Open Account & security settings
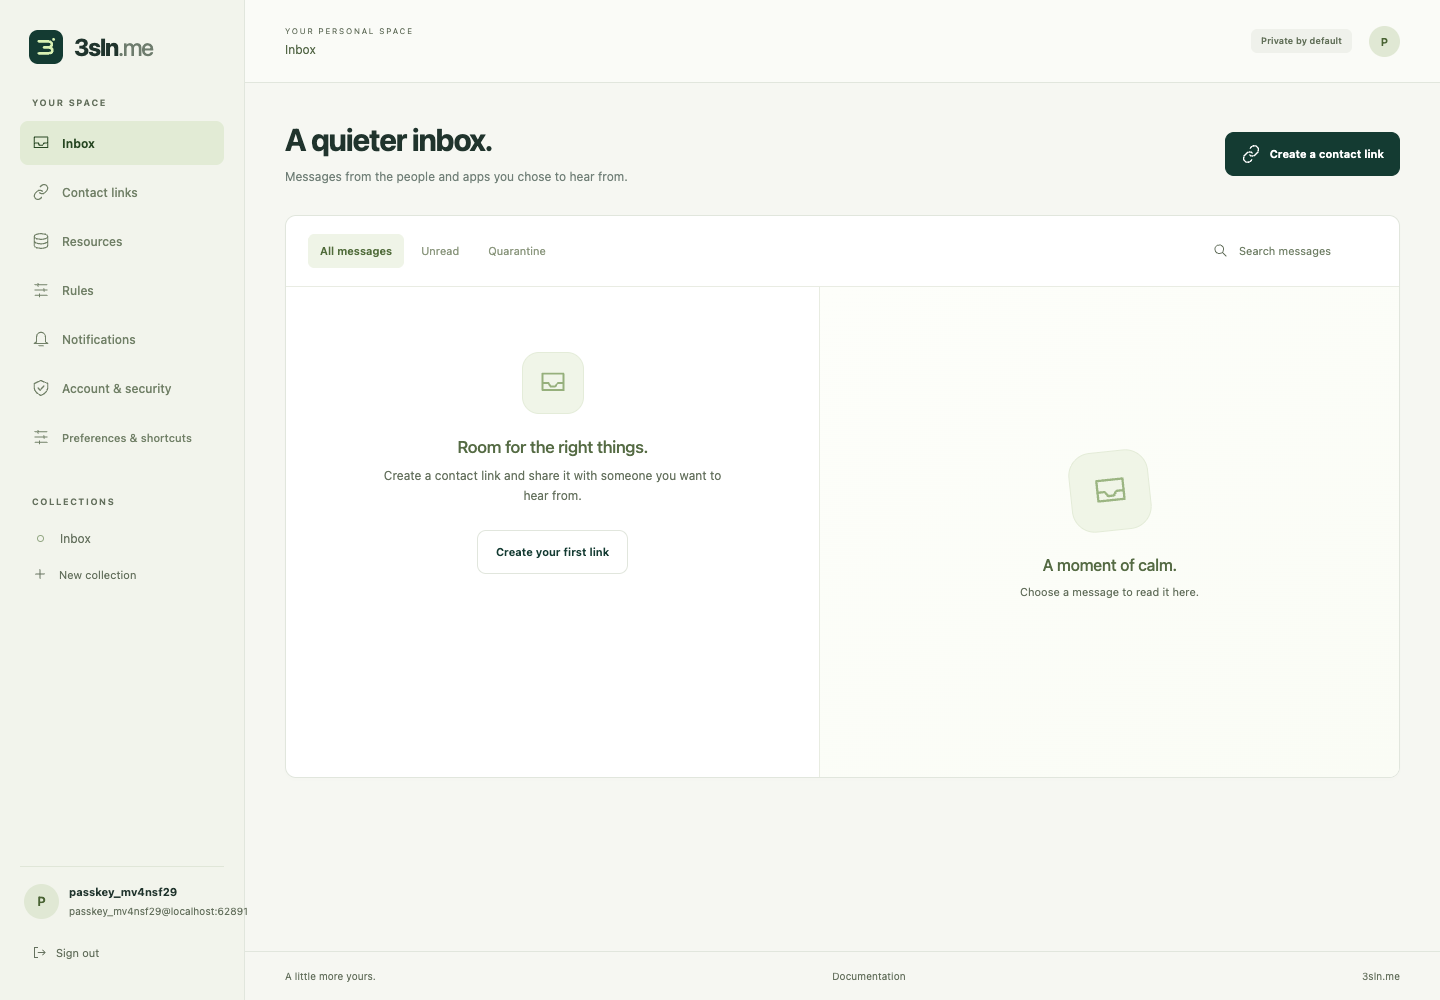This screenshot has width=1440, height=1000. tap(122, 388)
